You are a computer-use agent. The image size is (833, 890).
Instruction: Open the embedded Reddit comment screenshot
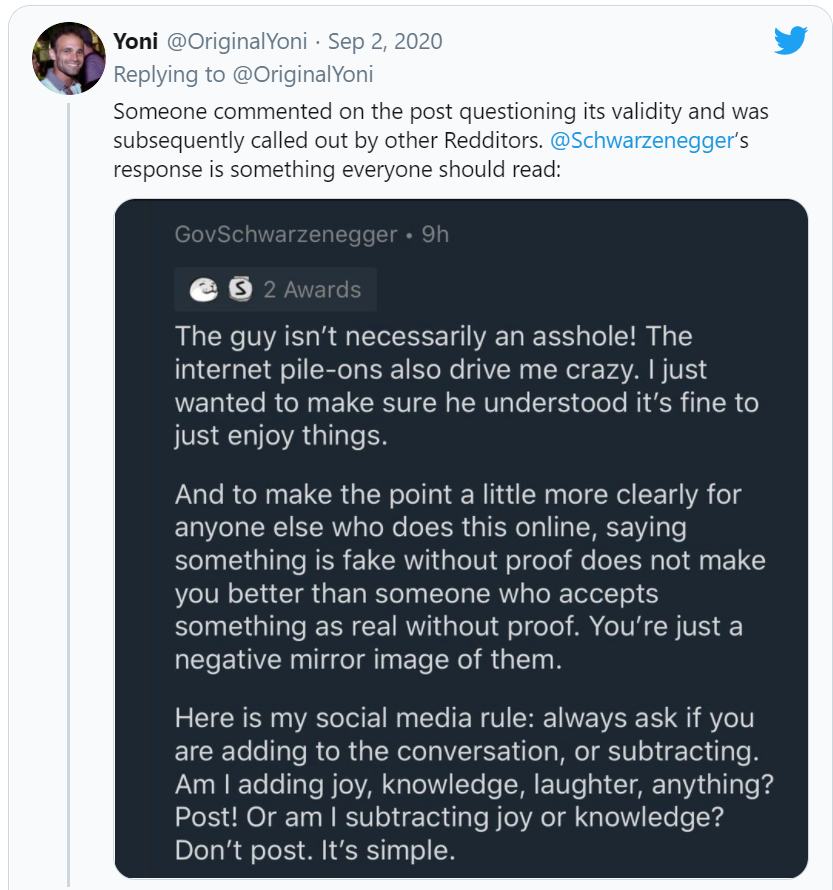coord(461,538)
